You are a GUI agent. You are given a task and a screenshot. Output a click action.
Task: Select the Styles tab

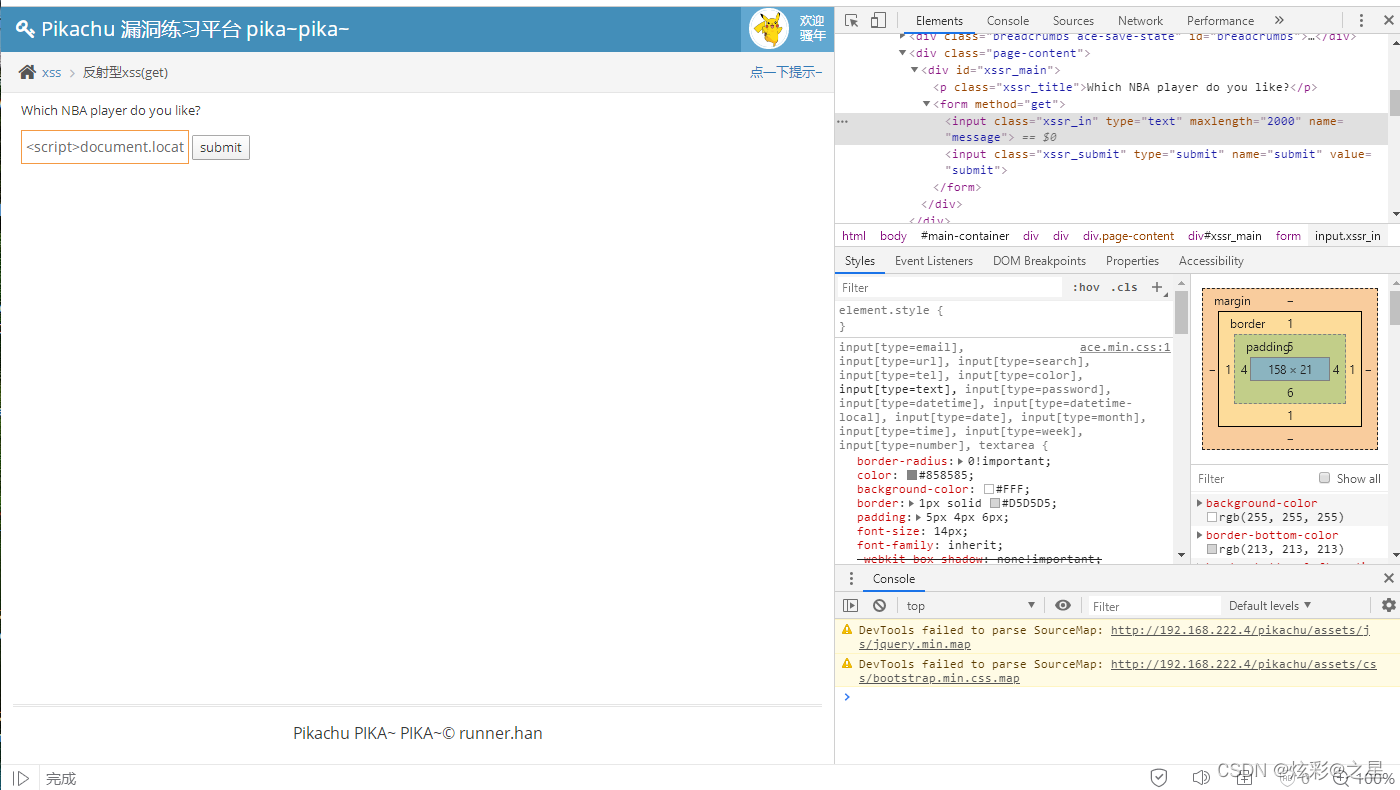pyautogui.click(x=860, y=260)
